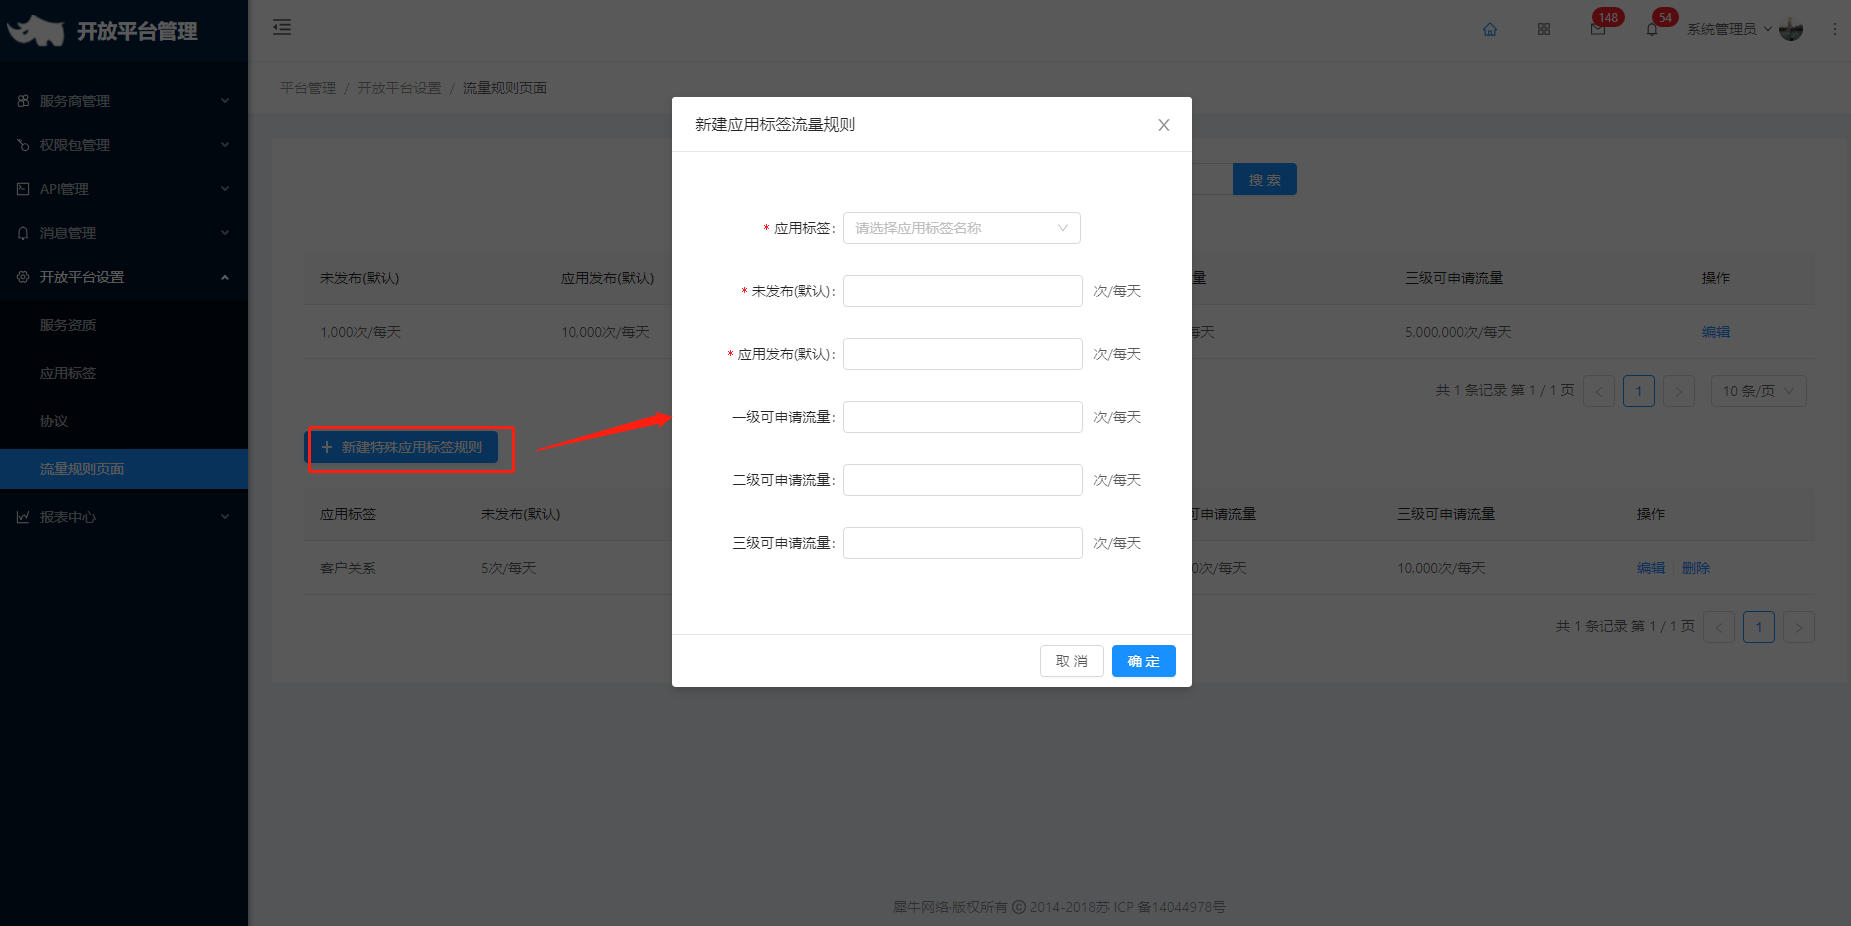1851x926 pixels.
Task: Click 流量规则页面 breadcrumb text
Action: pos(505,88)
